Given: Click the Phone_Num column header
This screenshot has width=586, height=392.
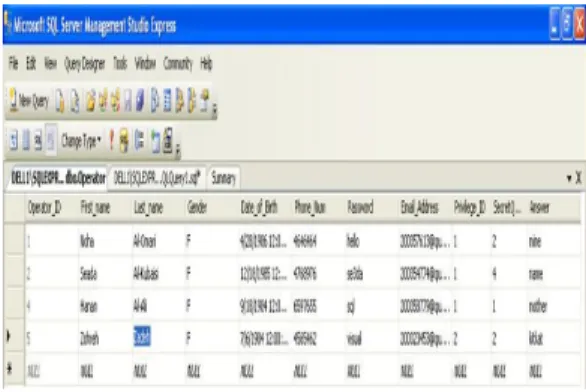Looking at the screenshot, I should 318,207.
